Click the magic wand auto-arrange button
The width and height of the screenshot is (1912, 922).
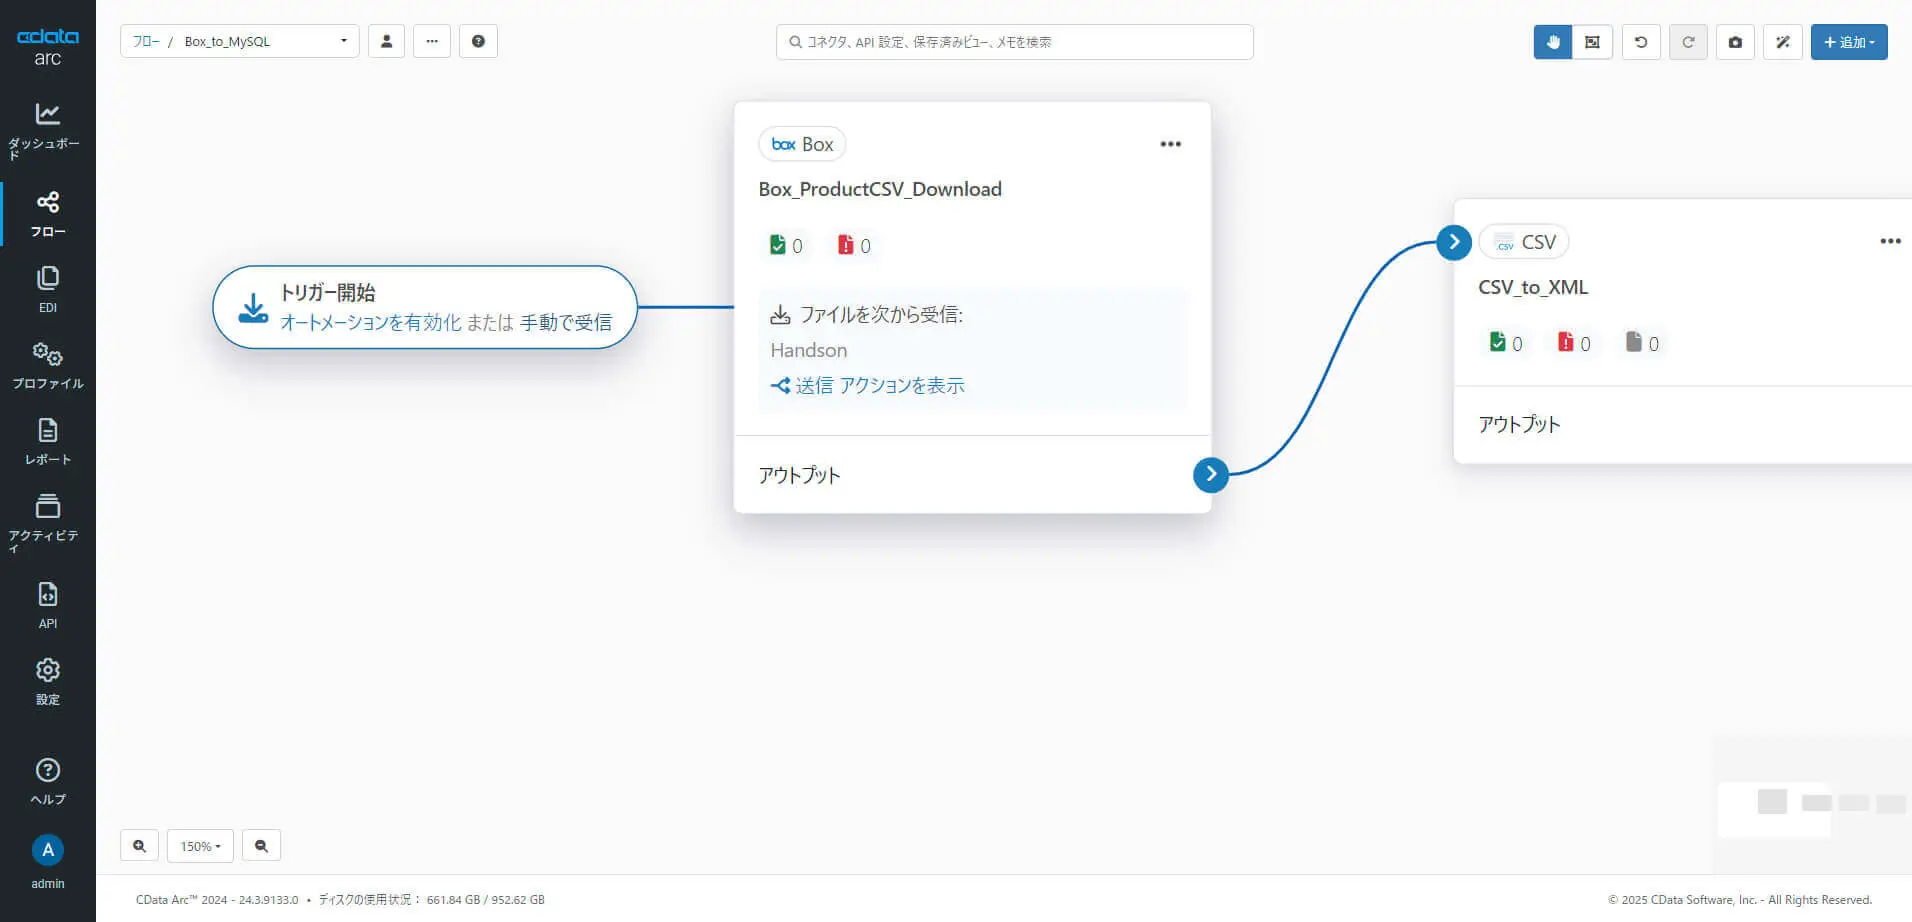tap(1782, 42)
